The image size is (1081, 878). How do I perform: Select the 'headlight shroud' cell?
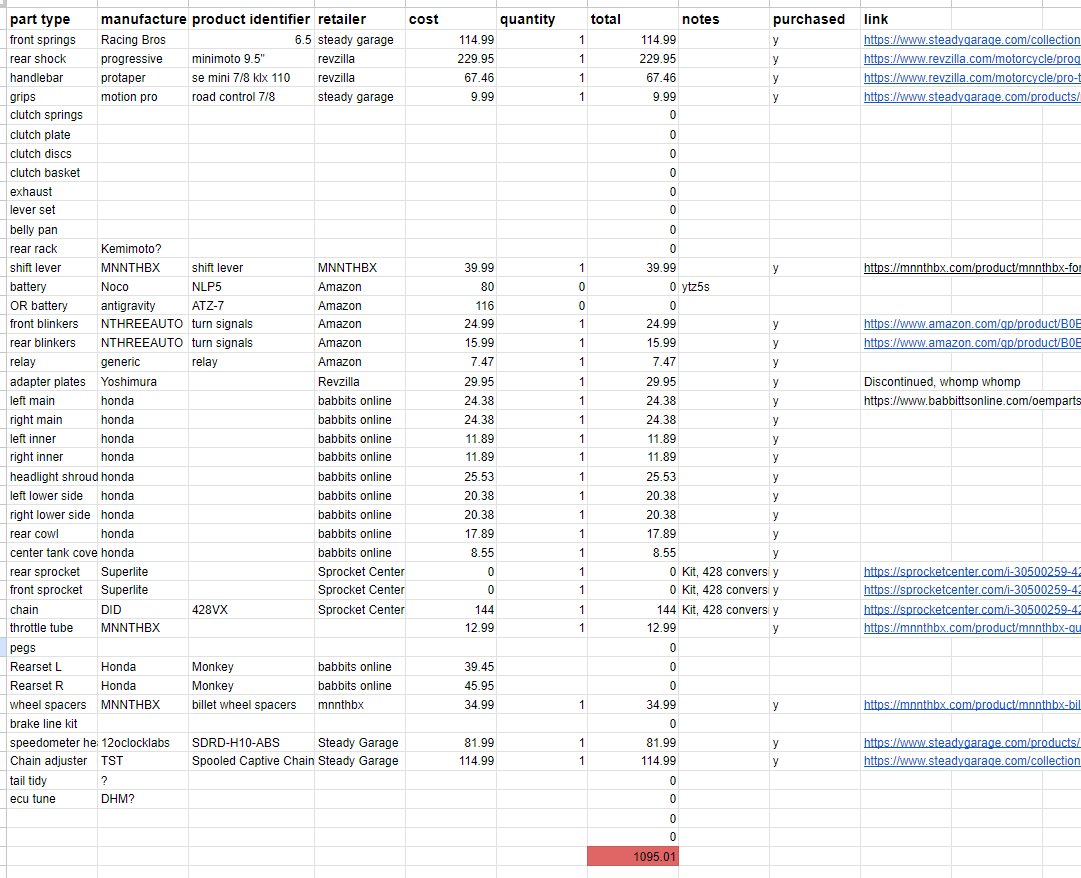pyautogui.click(x=52, y=477)
